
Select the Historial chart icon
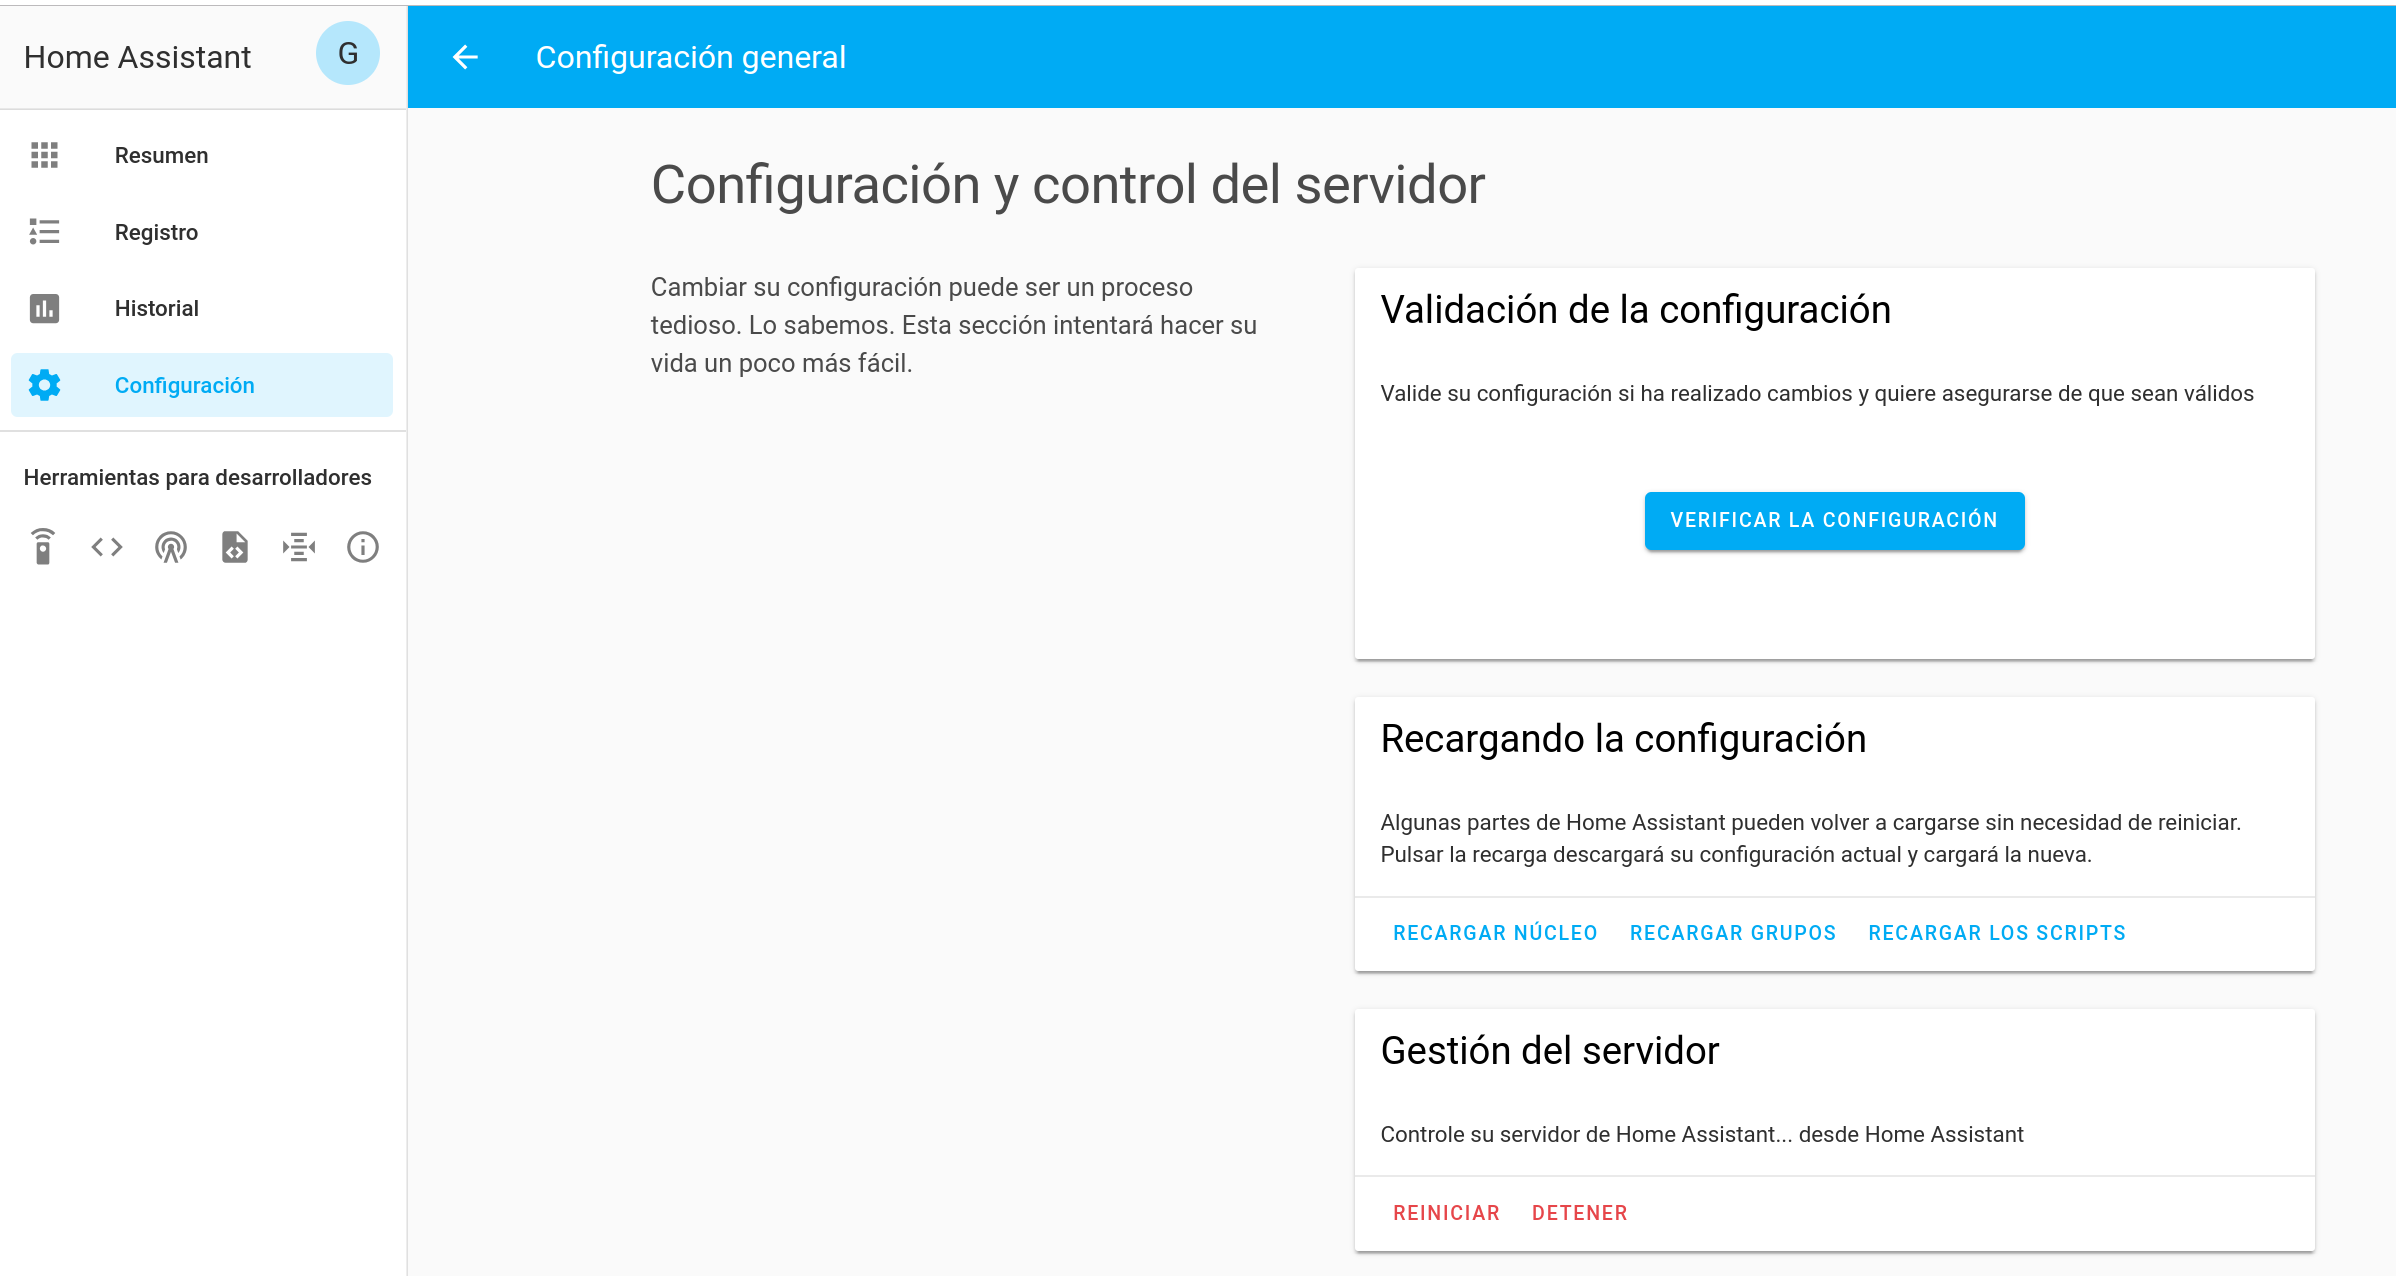[44, 308]
